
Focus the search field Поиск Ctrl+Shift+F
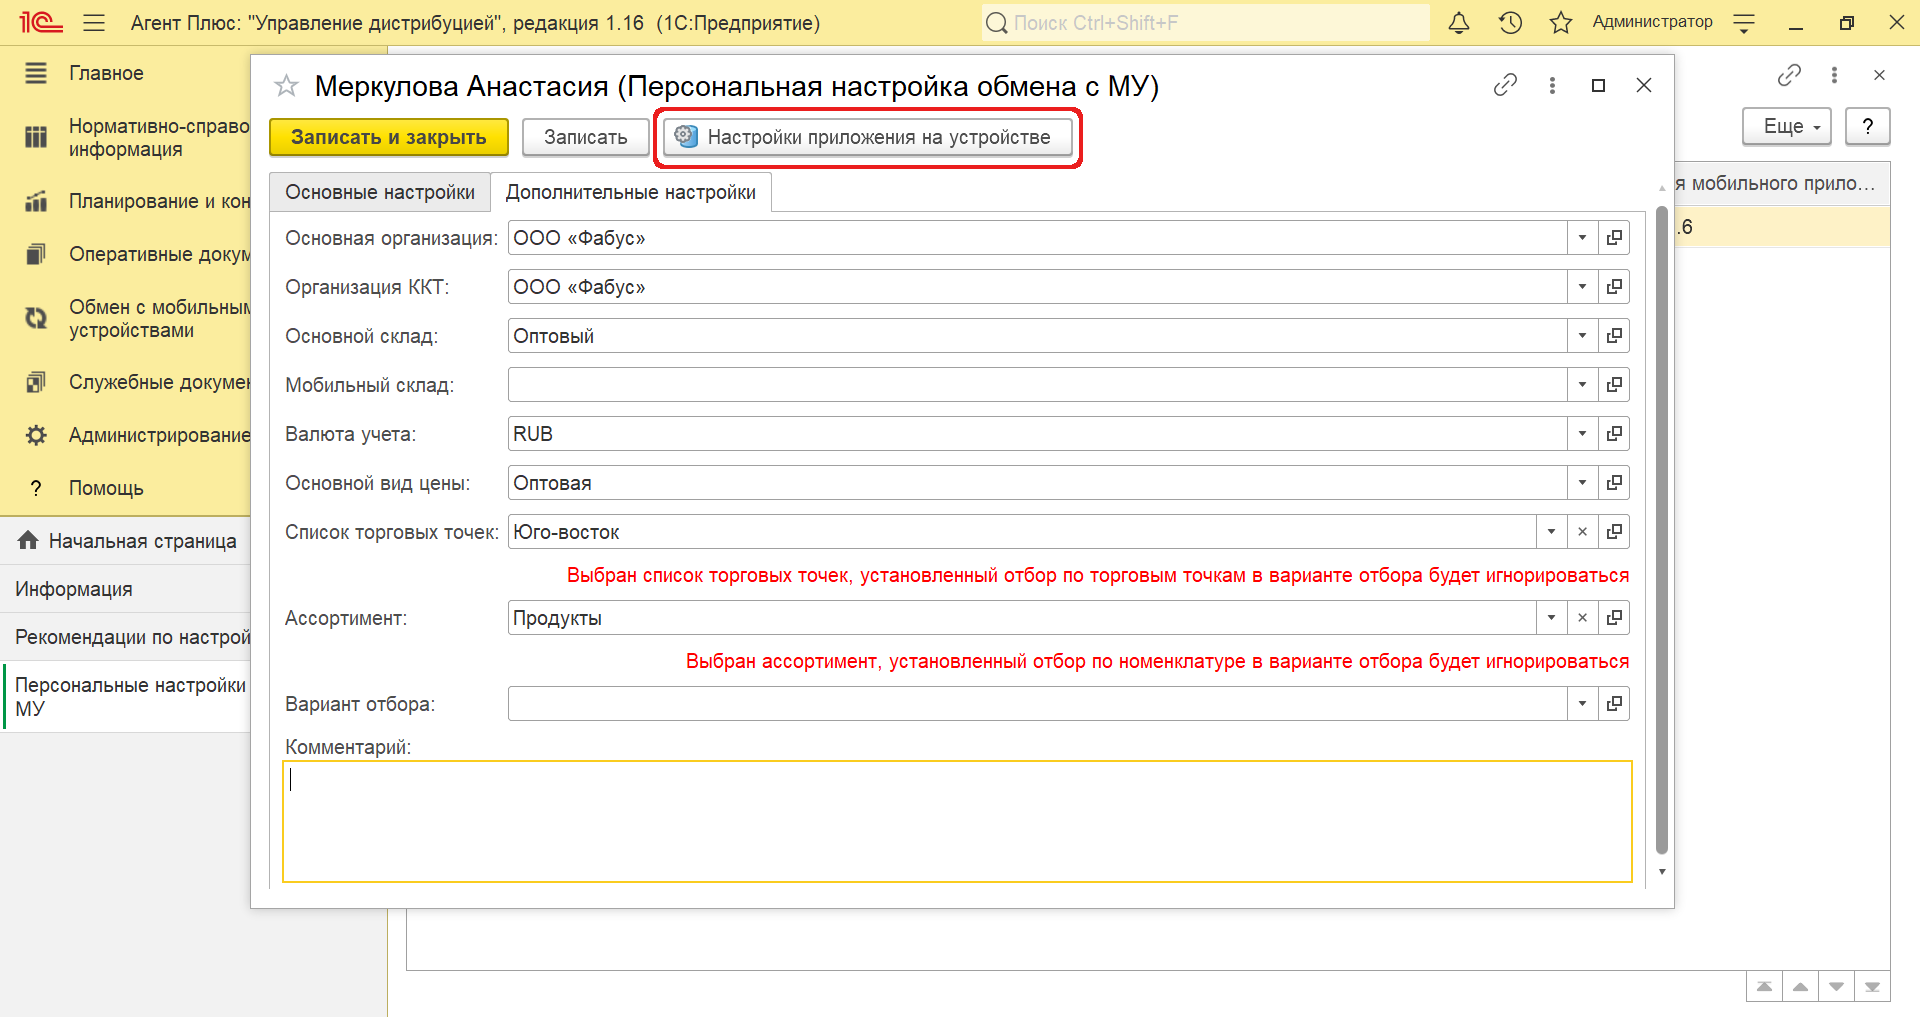point(1206,23)
